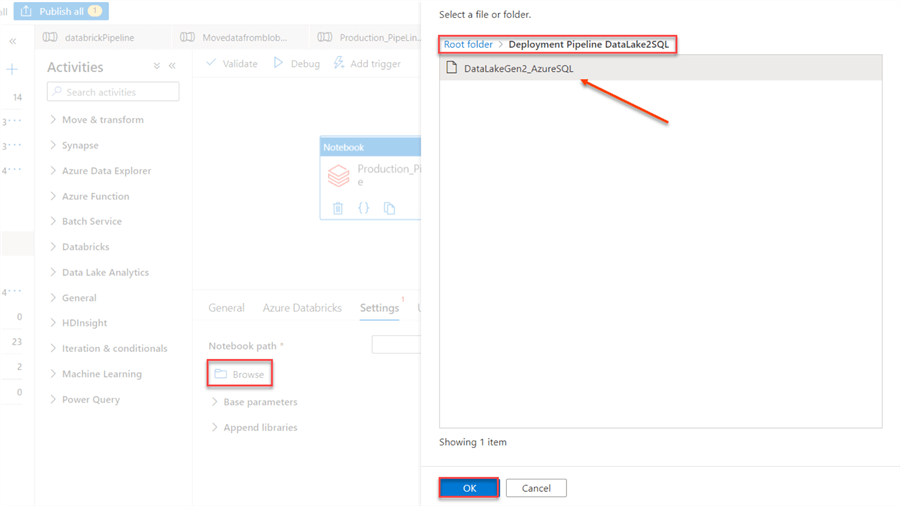Screen dimensions: 900x506
Task: Click the Publish all upload icon
Action: [26, 11]
